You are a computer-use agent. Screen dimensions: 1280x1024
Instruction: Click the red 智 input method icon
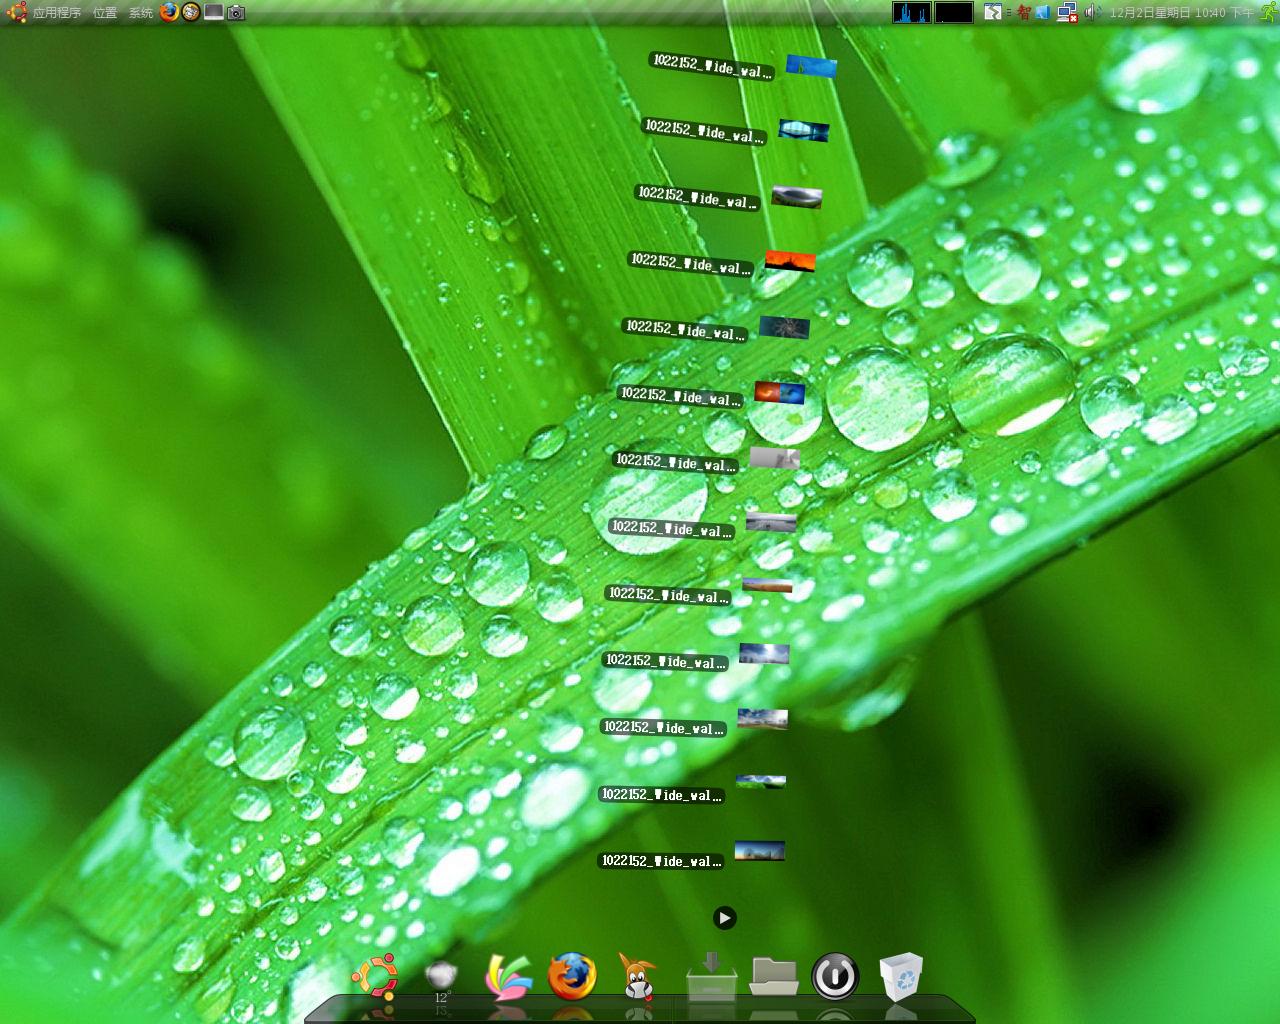(1024, 12)
